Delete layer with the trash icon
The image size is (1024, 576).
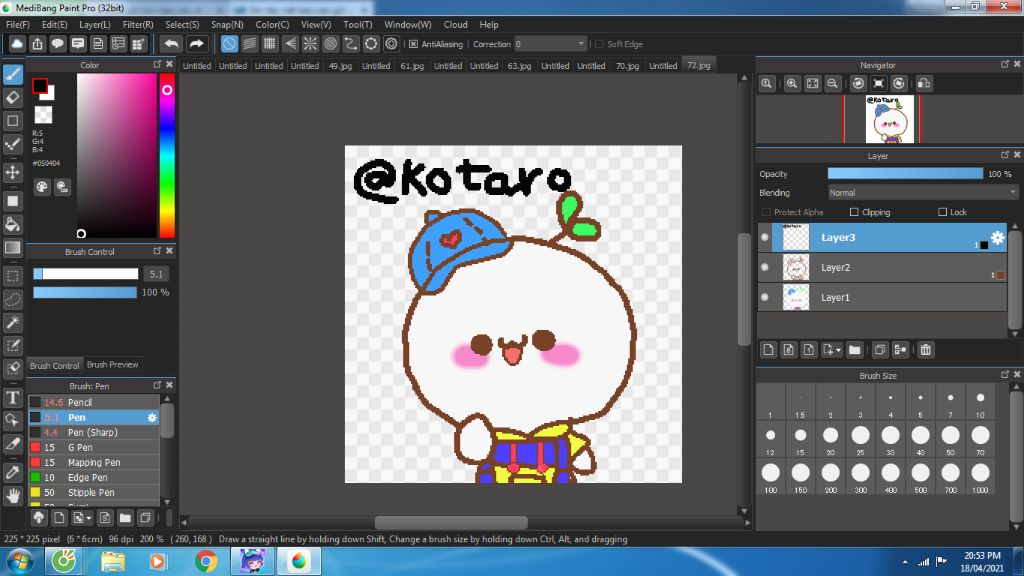point(925,350)
